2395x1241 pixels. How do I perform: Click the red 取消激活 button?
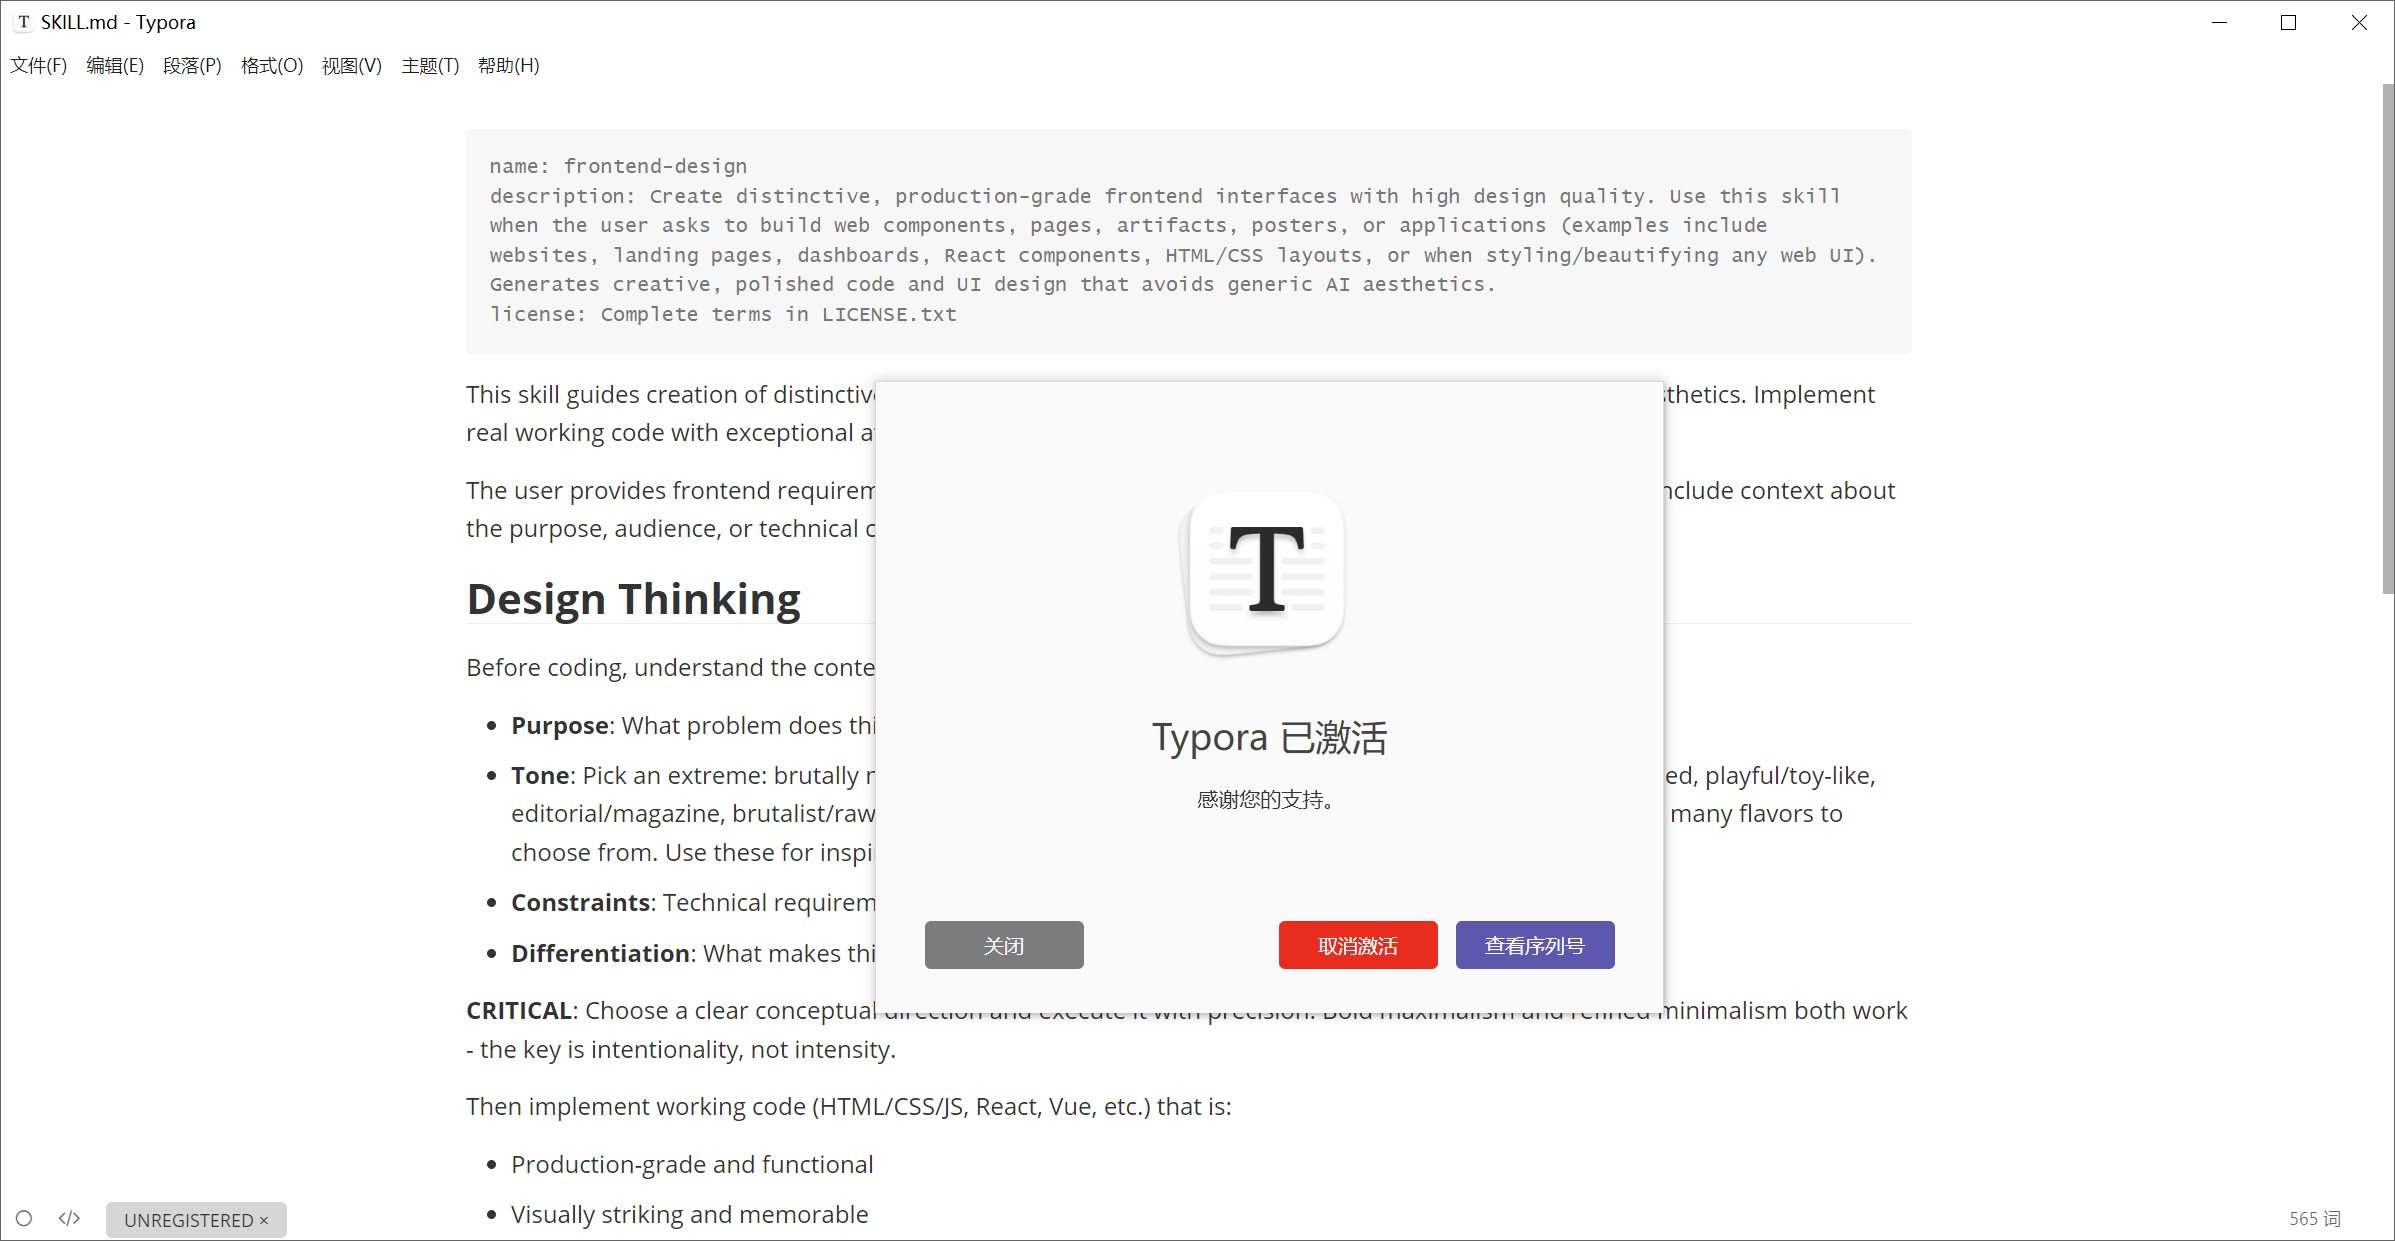1357,945
